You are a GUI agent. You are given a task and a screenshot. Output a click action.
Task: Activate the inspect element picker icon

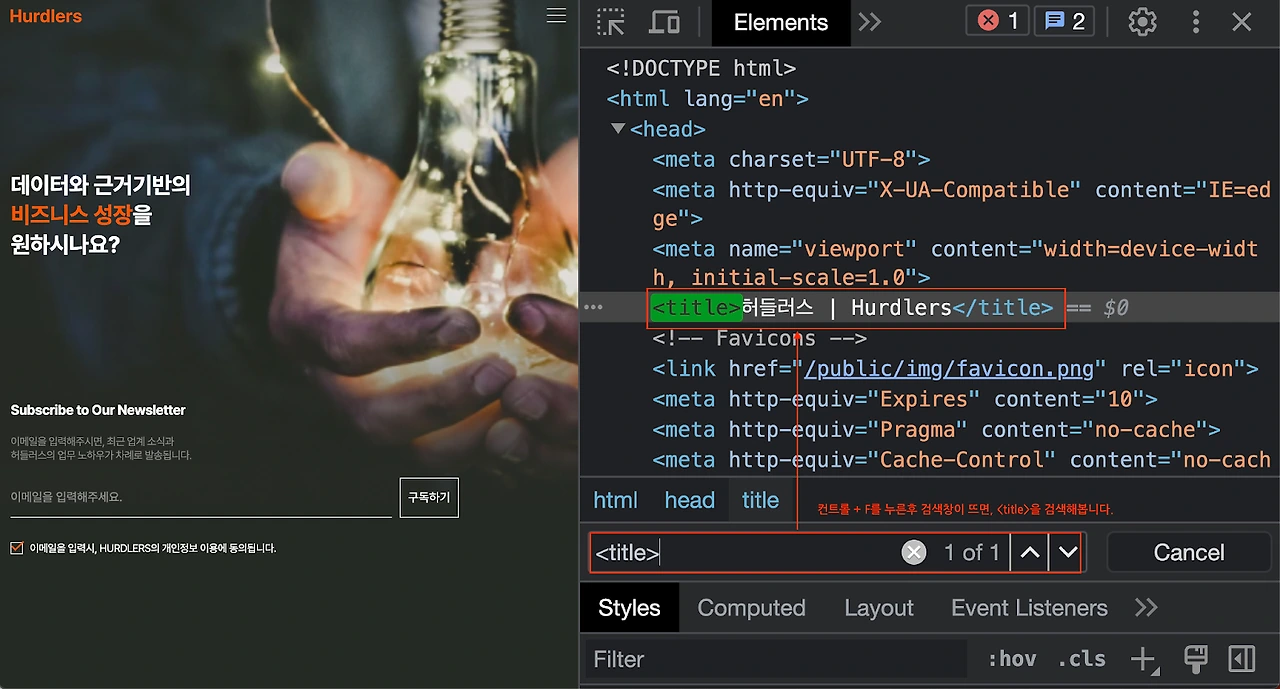[611, 22]
